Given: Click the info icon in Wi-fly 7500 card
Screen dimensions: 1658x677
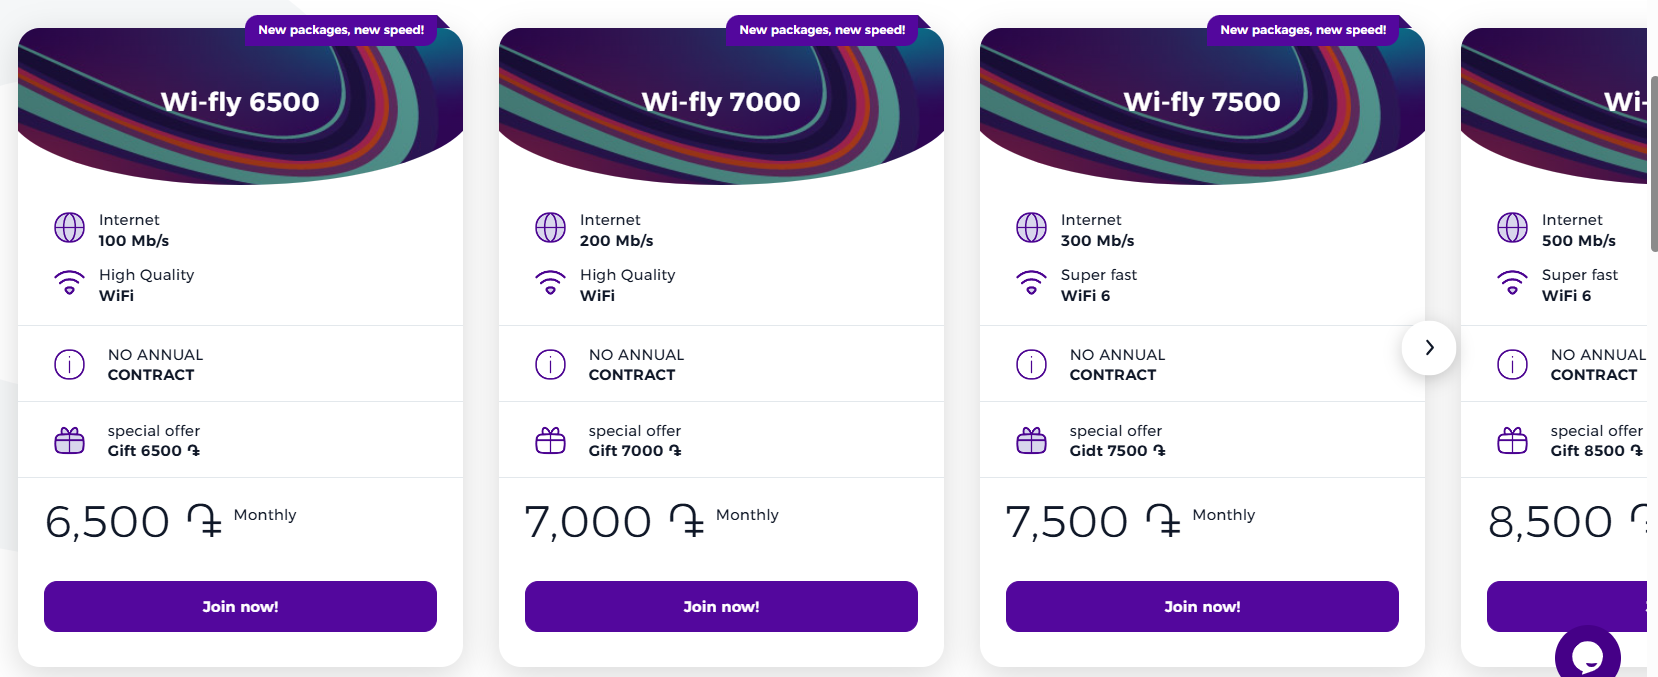Looking at the screenshot, I should pyautogui.click(x=1031, y=364).
